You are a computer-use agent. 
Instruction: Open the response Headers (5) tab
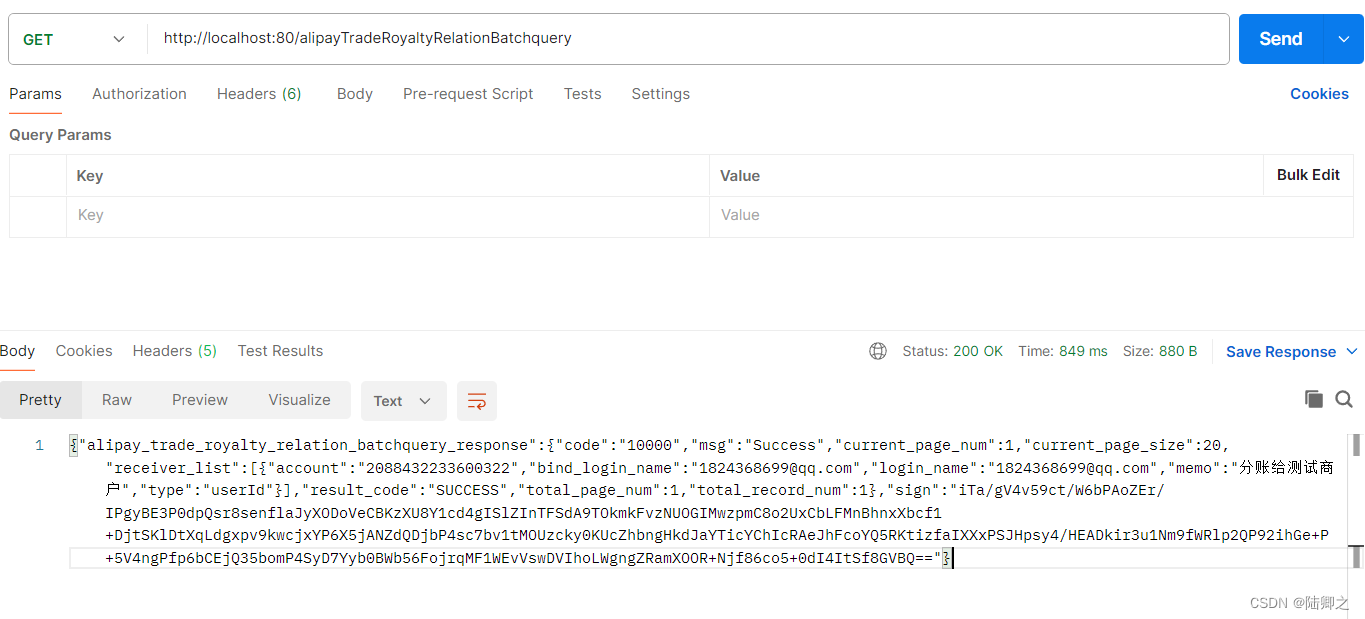coord(174,351)
